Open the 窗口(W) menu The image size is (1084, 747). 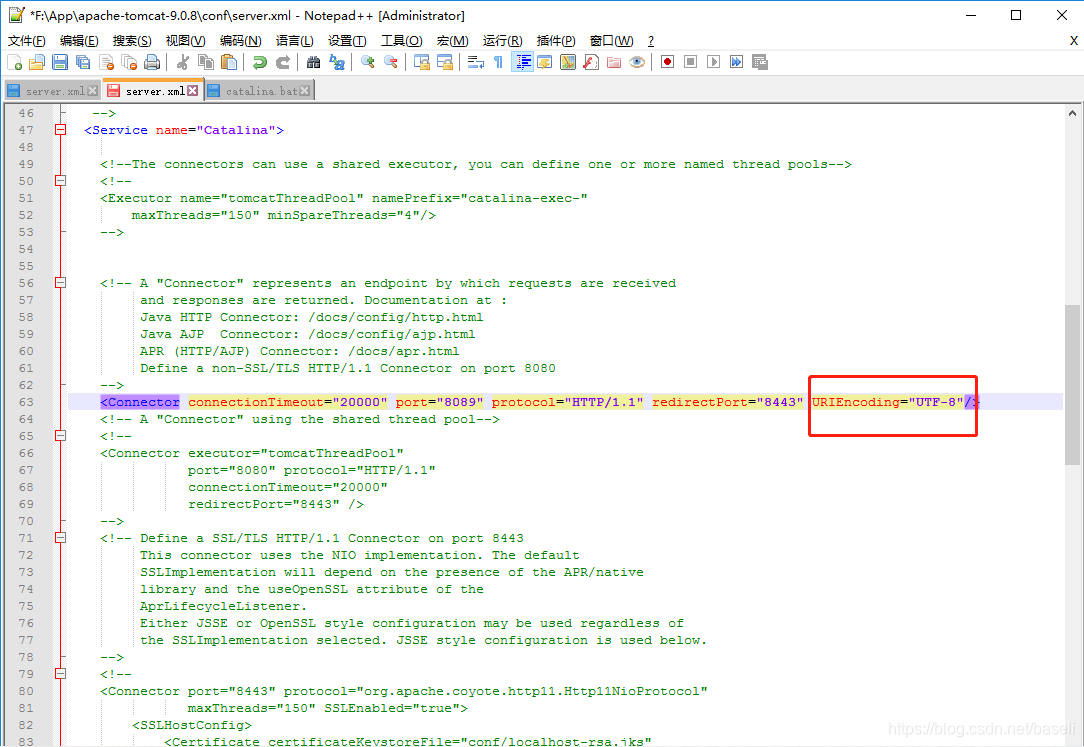click(611, 41)
